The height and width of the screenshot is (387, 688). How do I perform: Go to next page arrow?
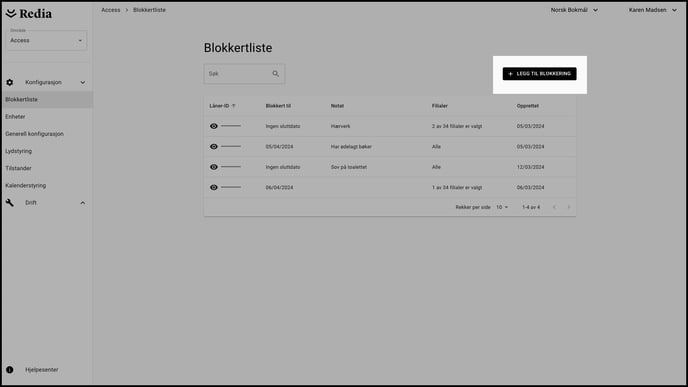(569, 207)
